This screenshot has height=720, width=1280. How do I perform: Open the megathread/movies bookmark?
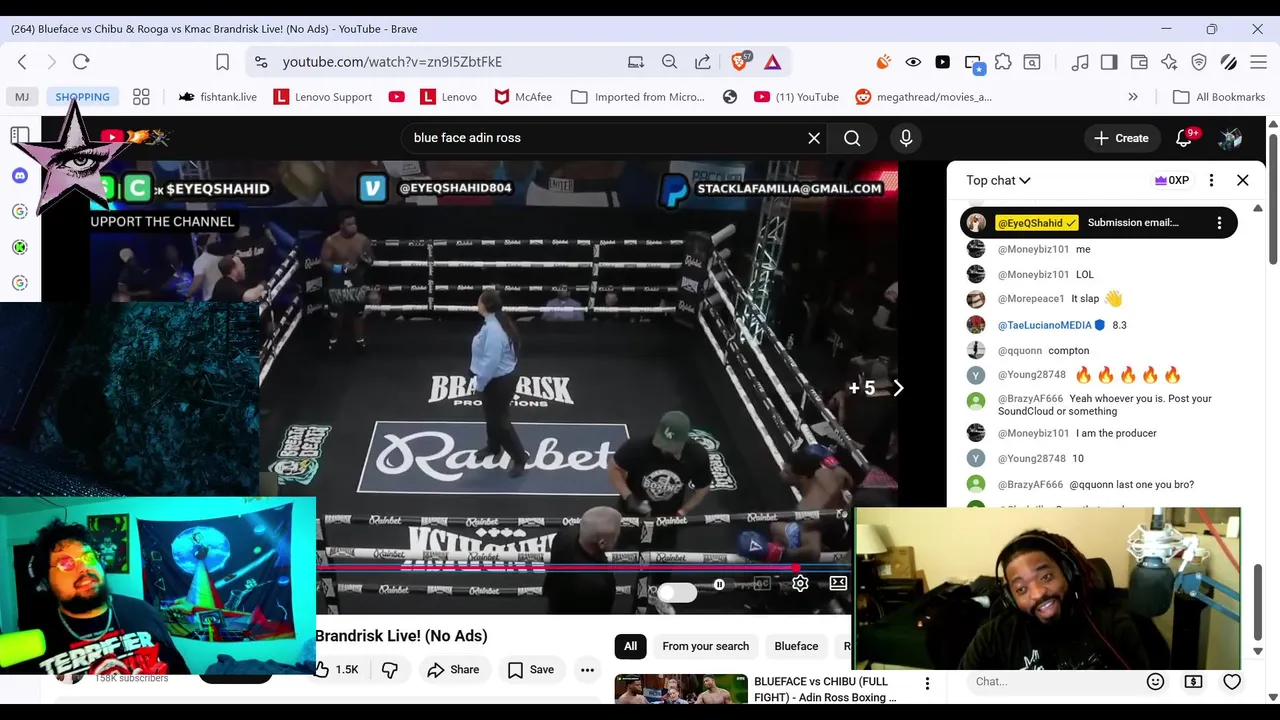click(x=923, y=97)
